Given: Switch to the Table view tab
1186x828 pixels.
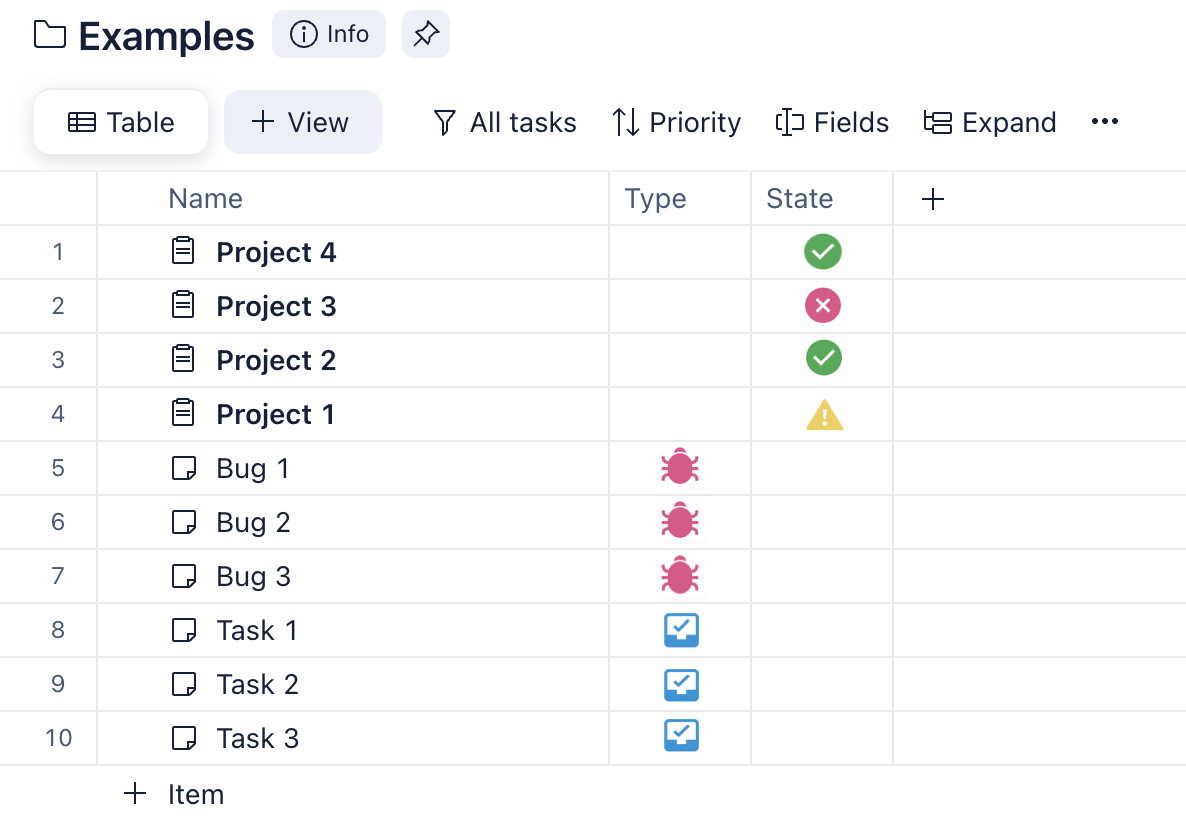Looking at the screenshot, I should coord(121,122).
